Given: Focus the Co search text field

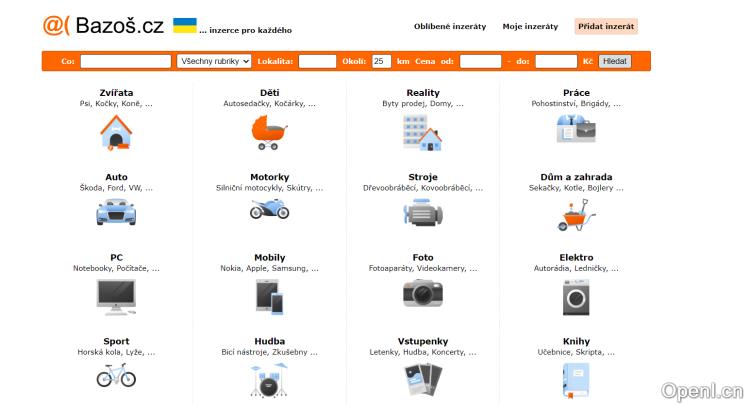Looking at the screenshot, I should (x=125, y=61).
